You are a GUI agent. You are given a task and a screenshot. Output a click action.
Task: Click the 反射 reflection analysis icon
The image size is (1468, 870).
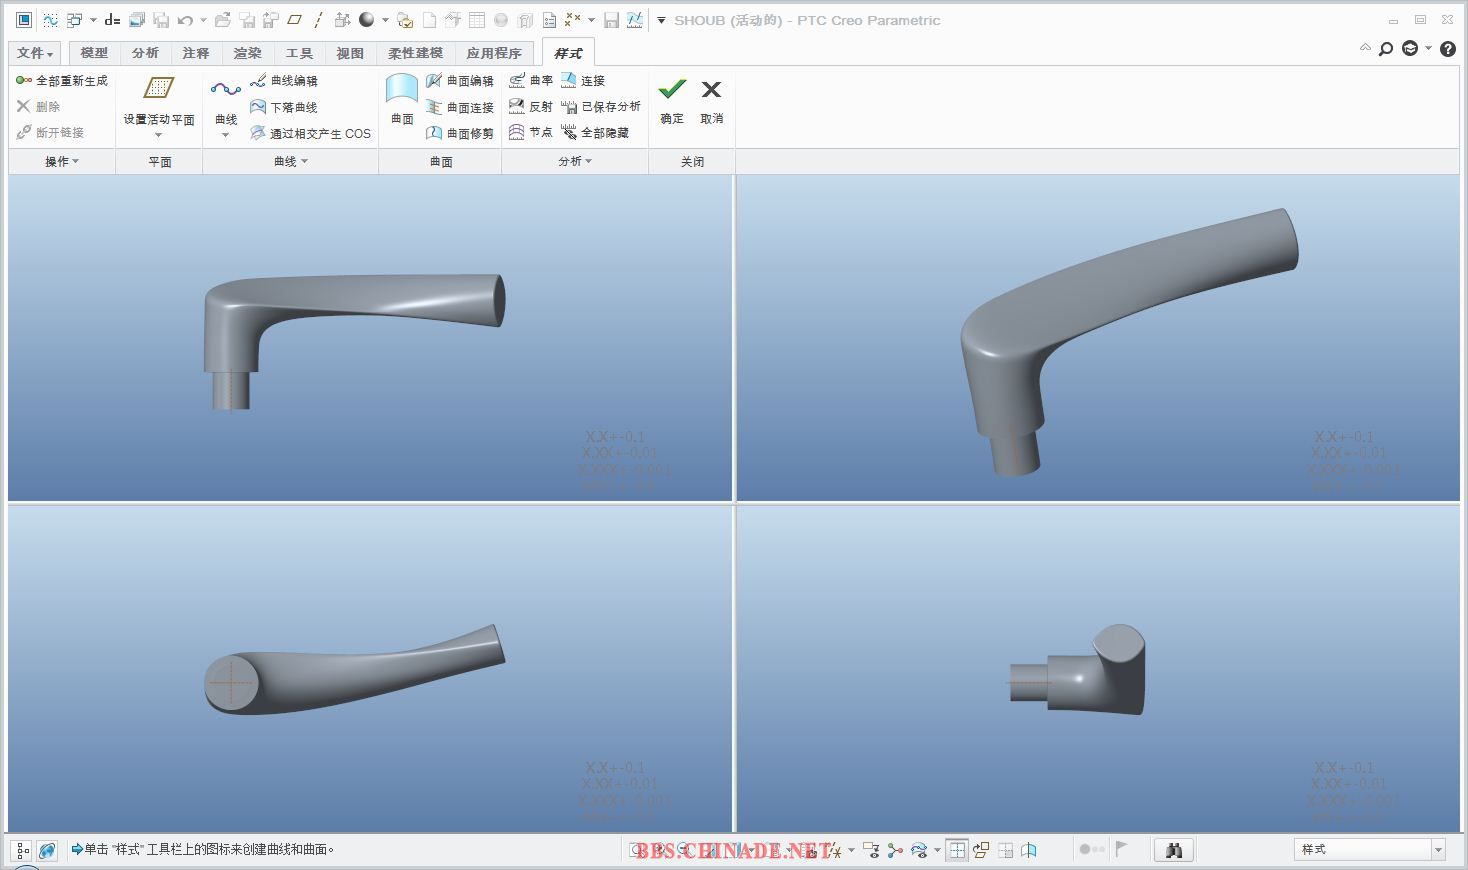point(517,106)
